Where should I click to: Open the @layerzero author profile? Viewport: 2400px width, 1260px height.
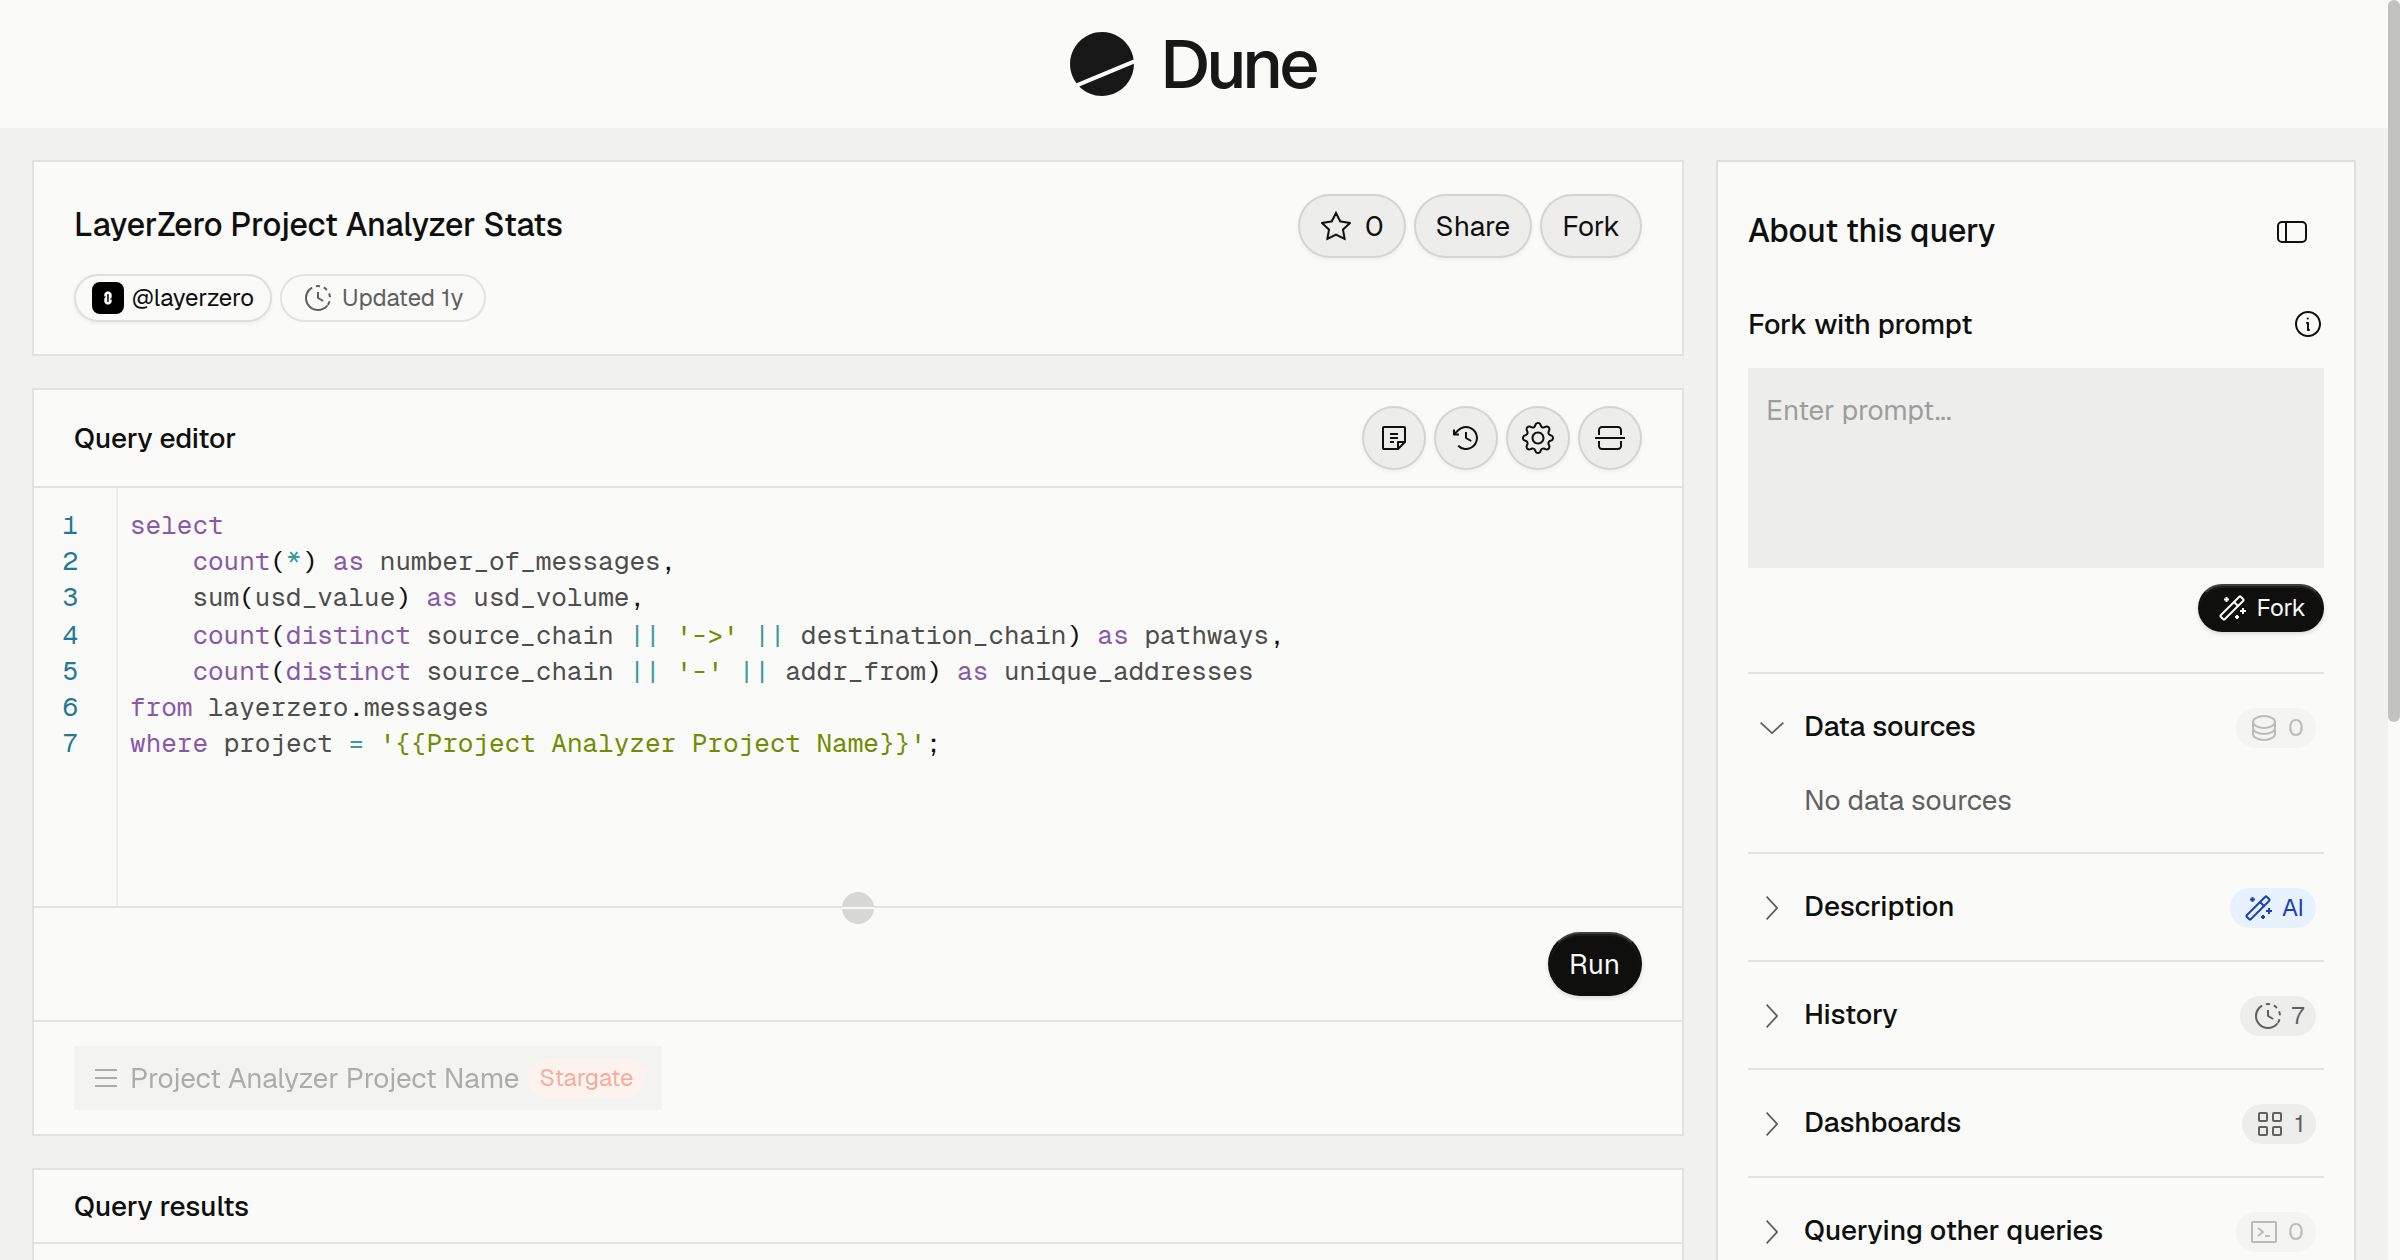(x=173, y=298)
